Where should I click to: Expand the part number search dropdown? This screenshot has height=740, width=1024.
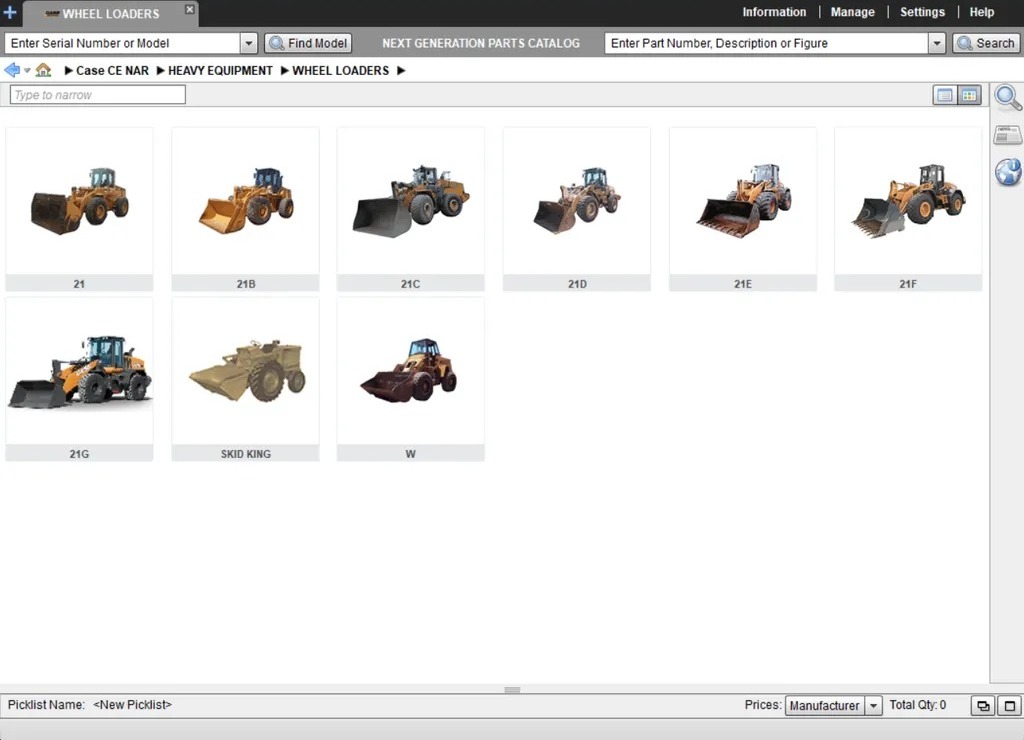point(936,43)
